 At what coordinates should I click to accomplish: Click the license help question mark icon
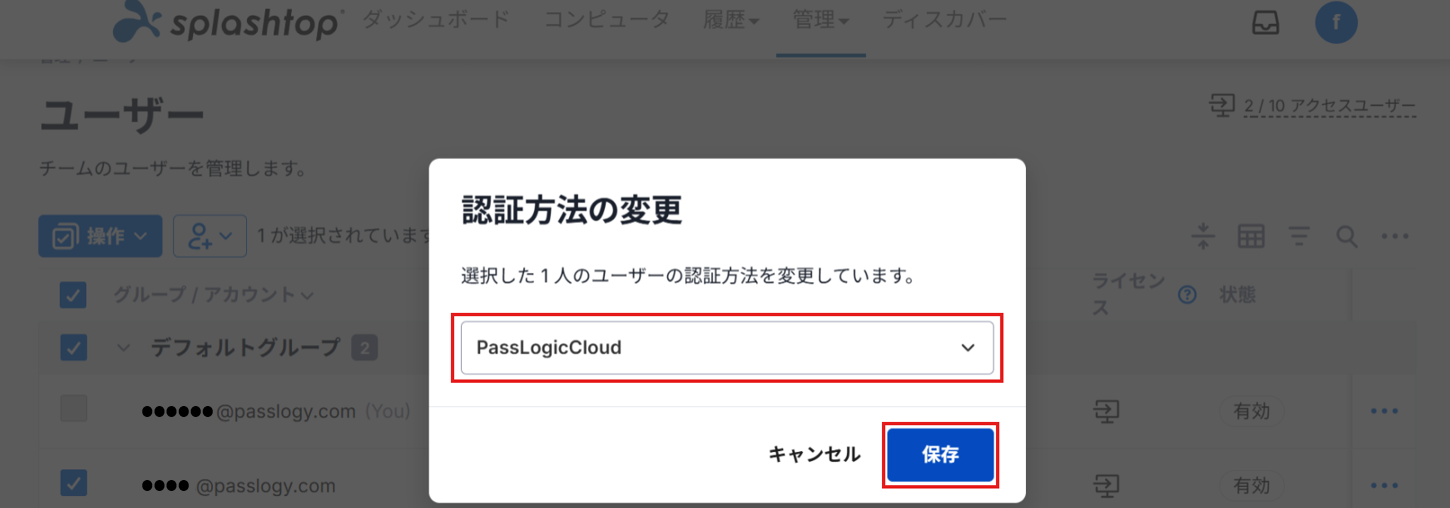(1187, 295)
